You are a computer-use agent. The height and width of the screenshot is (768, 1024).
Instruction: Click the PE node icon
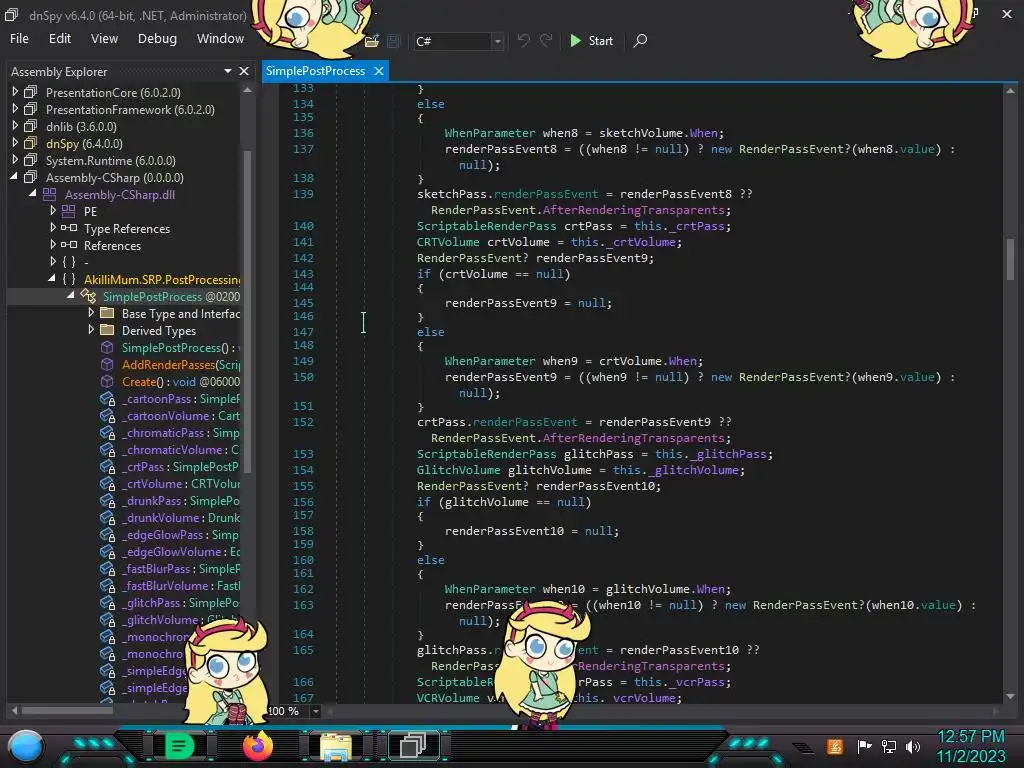pos(69,211)
